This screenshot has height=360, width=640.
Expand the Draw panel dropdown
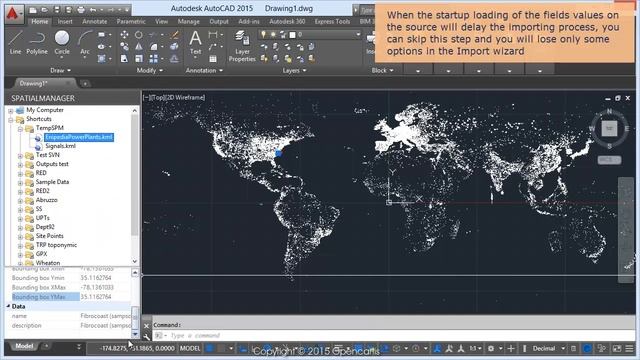(60, 70)
